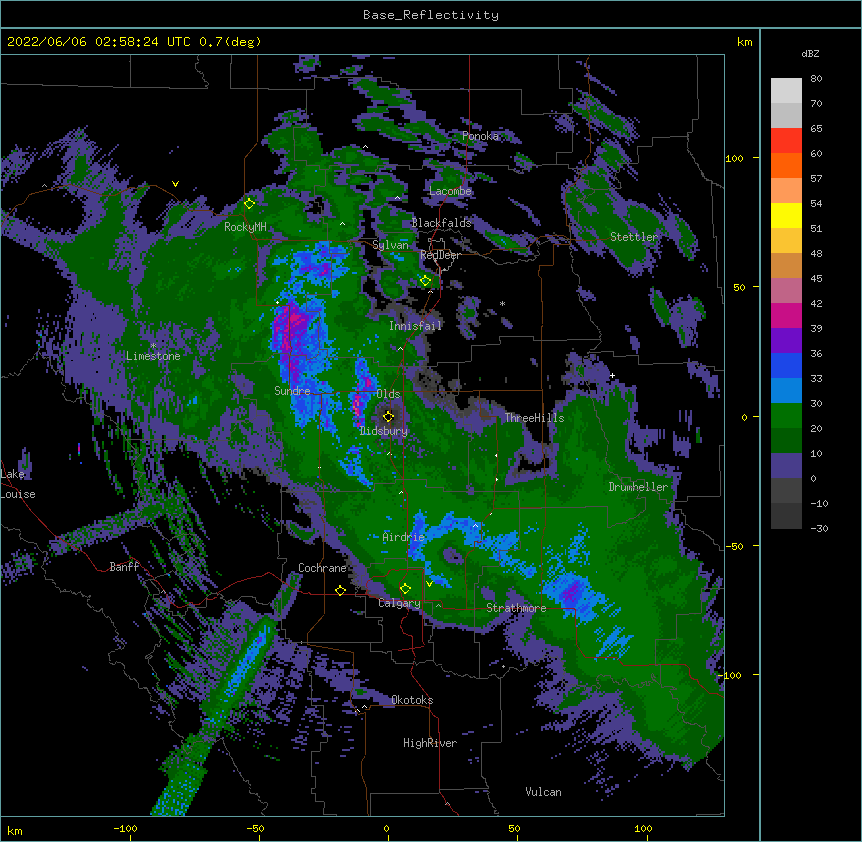Click the Airdrie label
Screen dimensions: 862x842
(404, 537)
